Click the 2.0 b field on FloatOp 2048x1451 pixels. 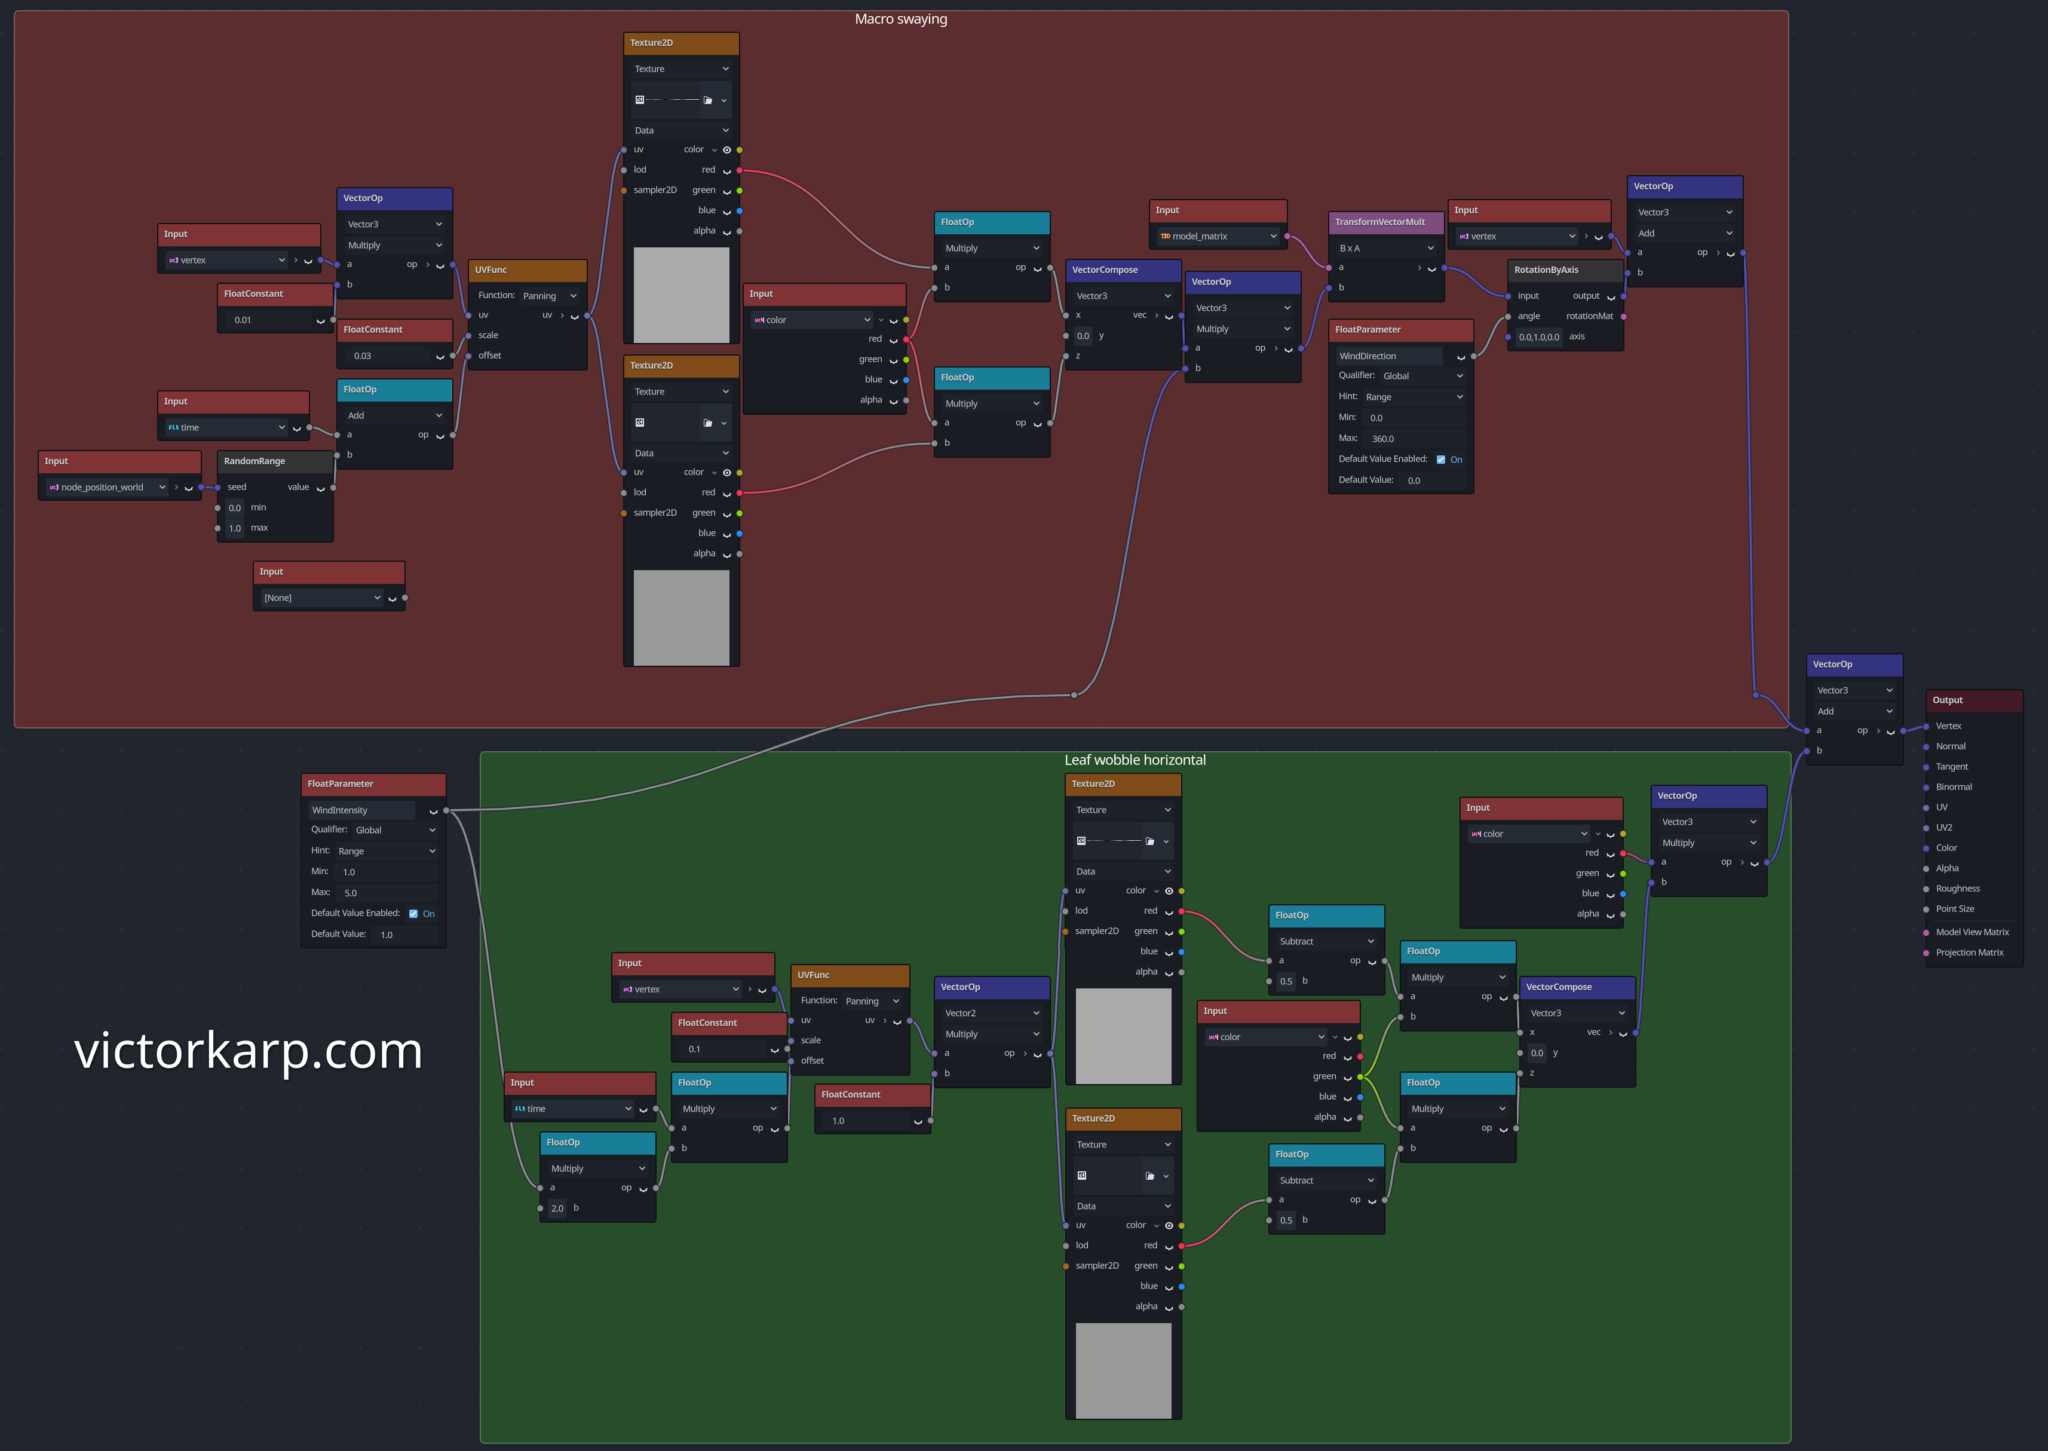click(x=557, y=1208)
